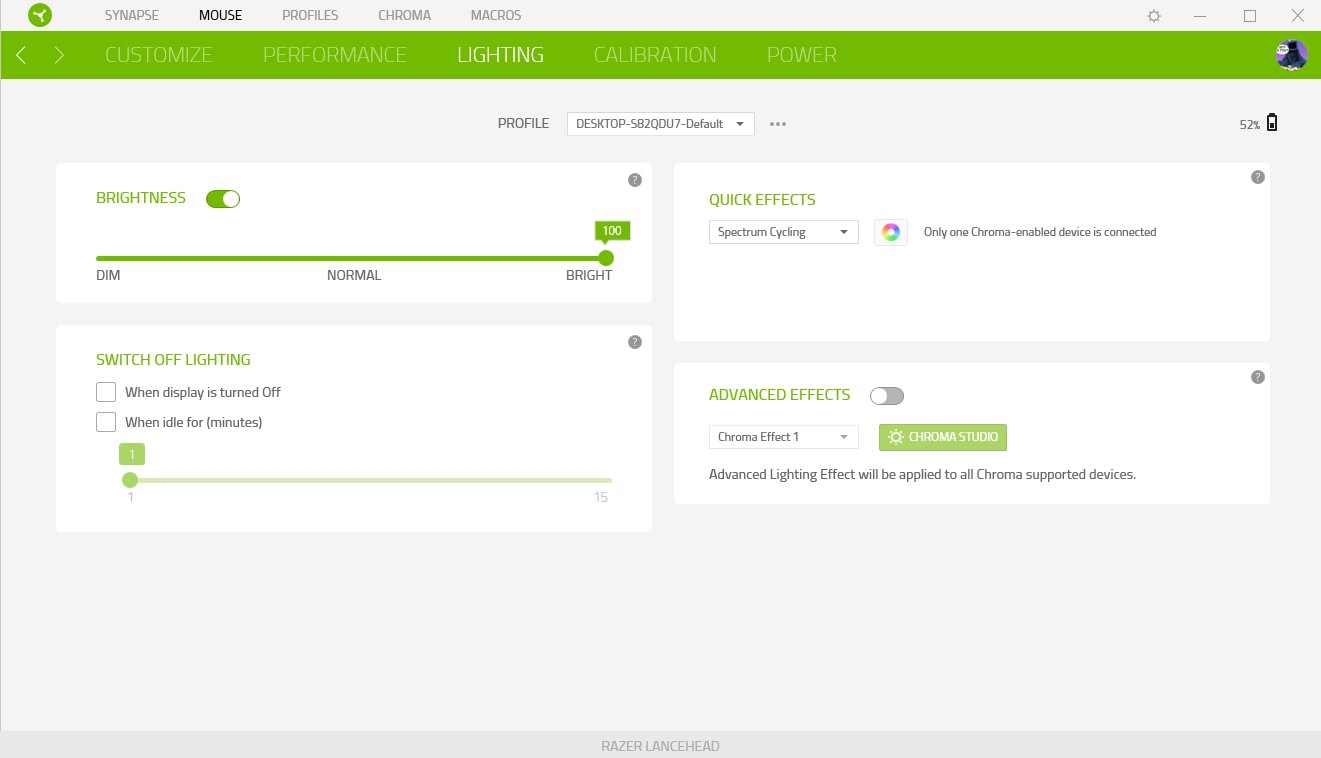This screenshot has height=758, width=1321.
Task: Click the Razer logo icon
Action: (40, 16)
